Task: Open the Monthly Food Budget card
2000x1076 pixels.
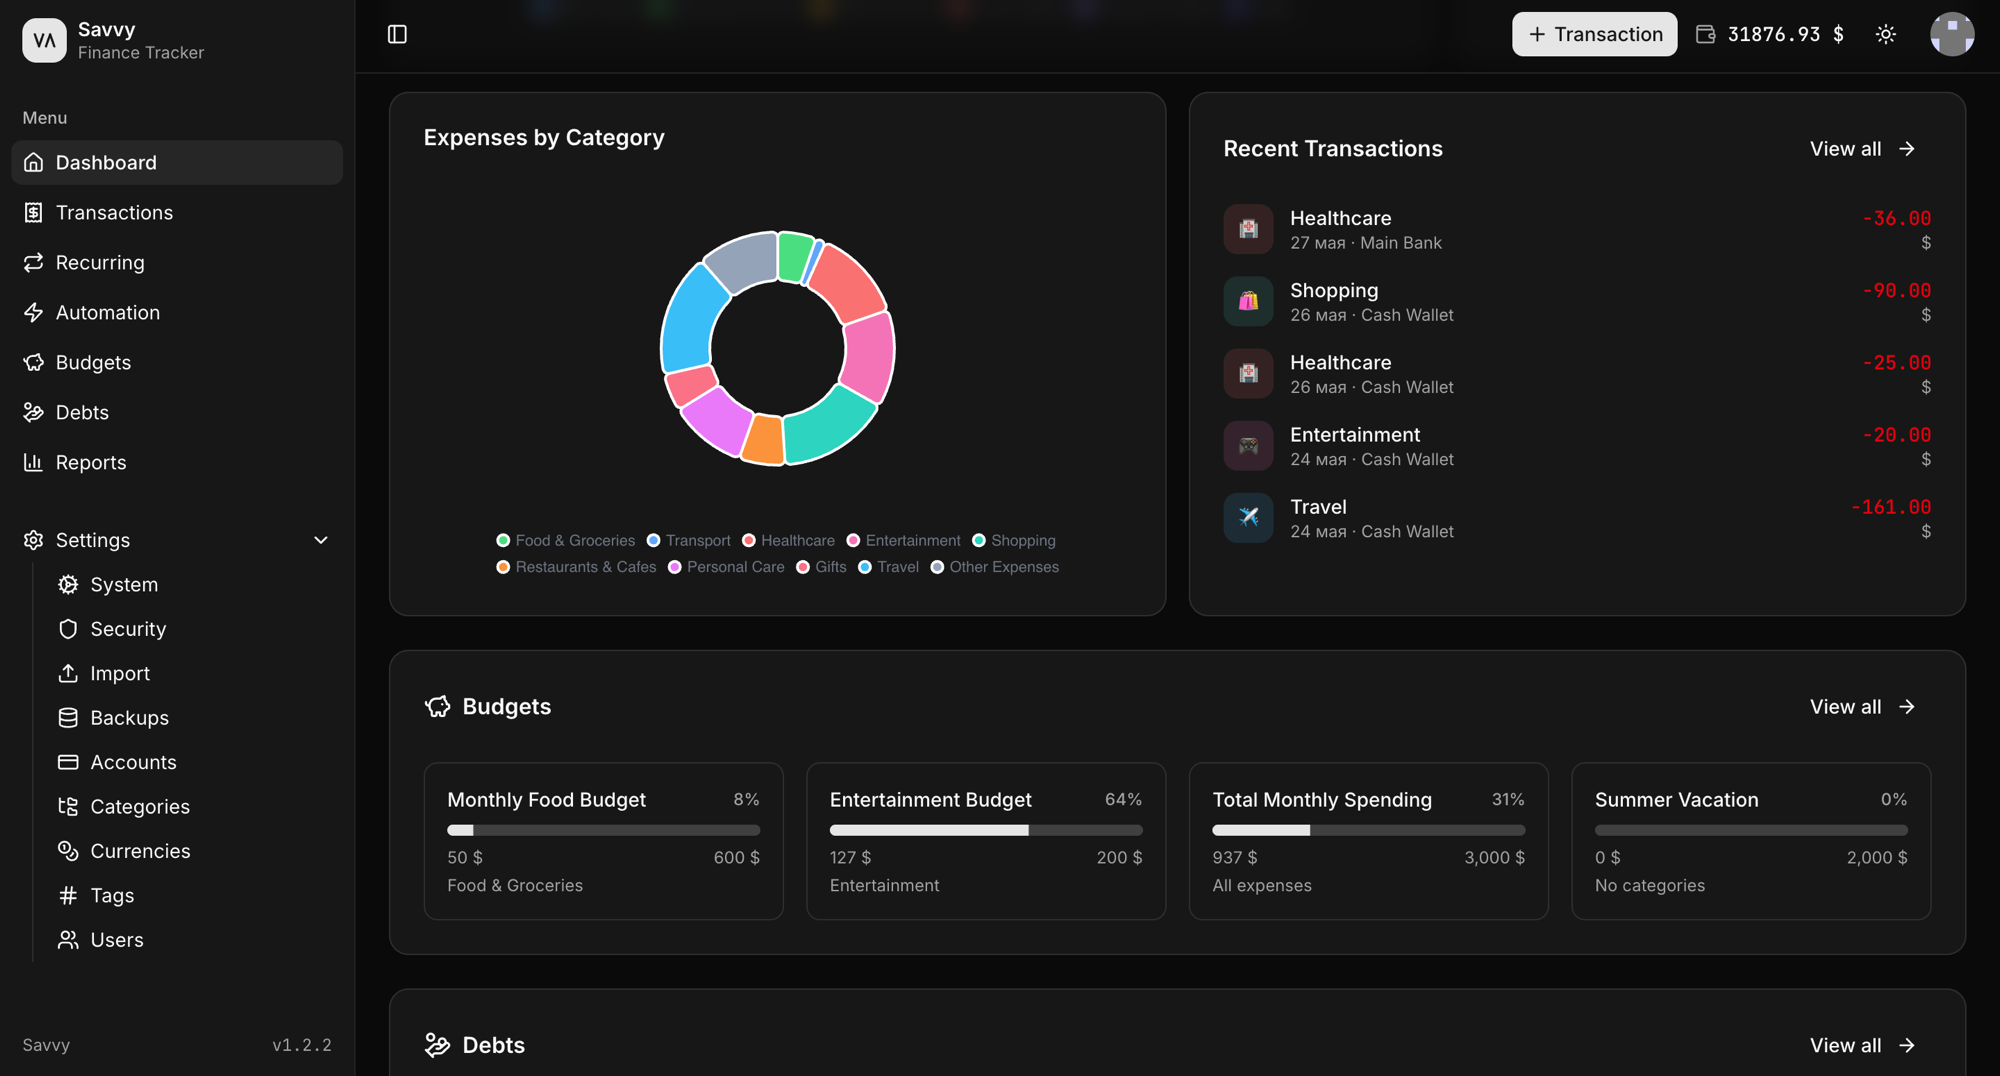Action: [603, 841]
